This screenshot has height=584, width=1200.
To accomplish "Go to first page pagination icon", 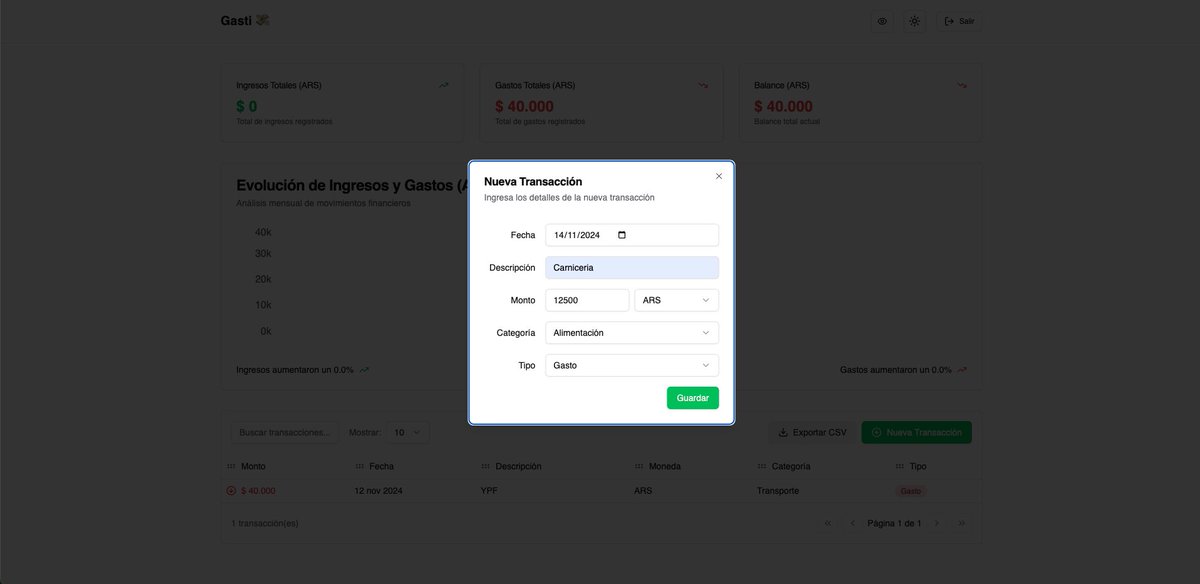I will tap(827, 523).
